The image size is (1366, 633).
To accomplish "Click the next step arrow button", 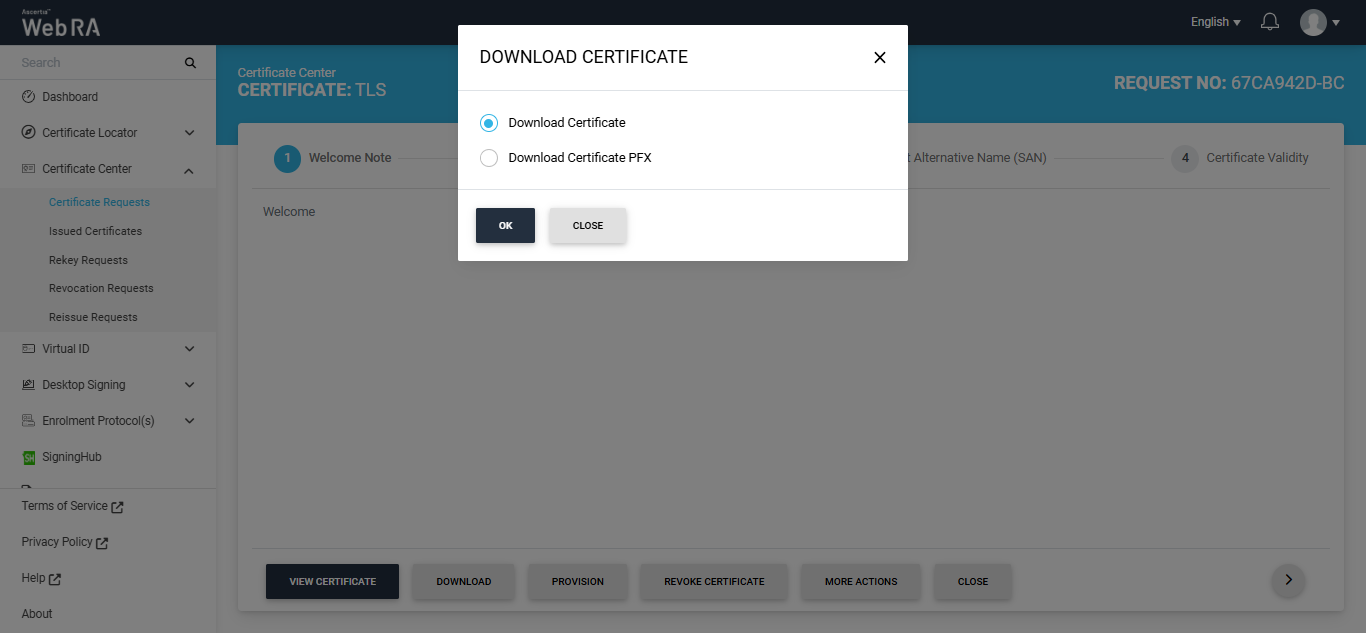I will tap(1288, 580).
